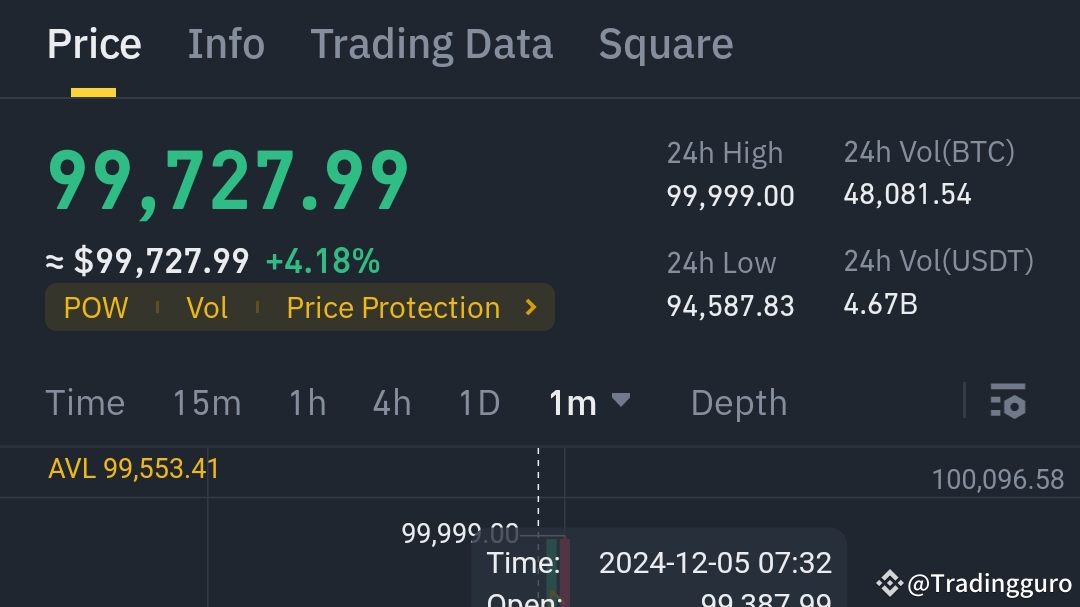Open the Price Protection label
This screenshot has height=607, width=1080.
(393, 308)
